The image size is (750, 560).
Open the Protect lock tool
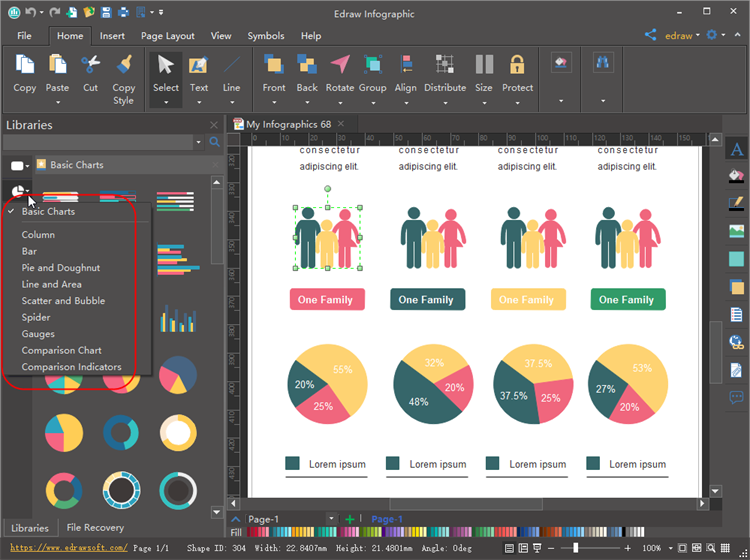517,66
